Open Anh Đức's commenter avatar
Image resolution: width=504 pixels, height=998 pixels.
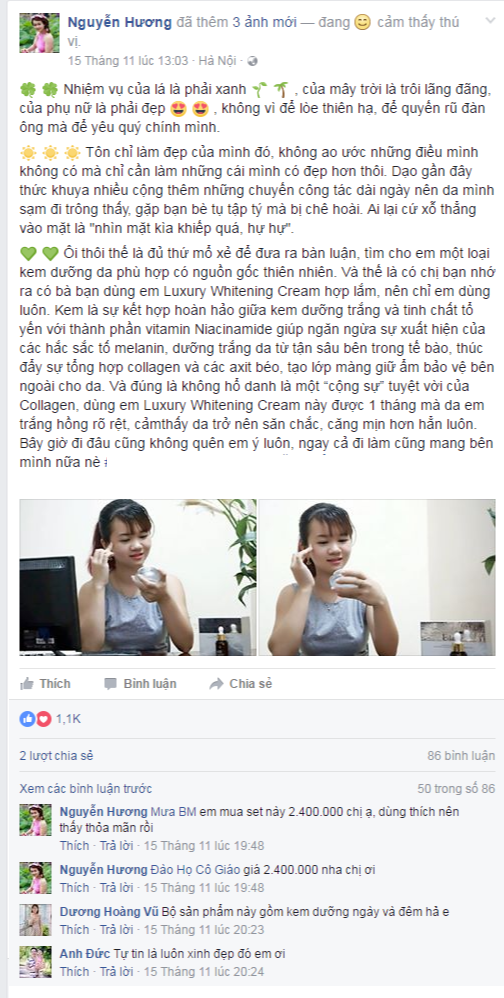(36, 962)
